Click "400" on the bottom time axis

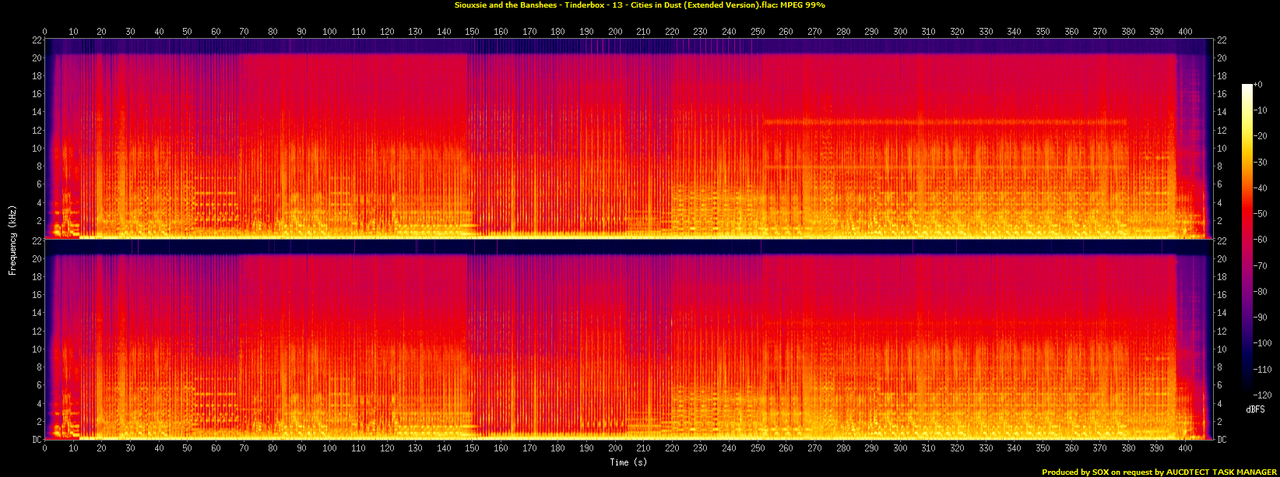click(1185, 449)
